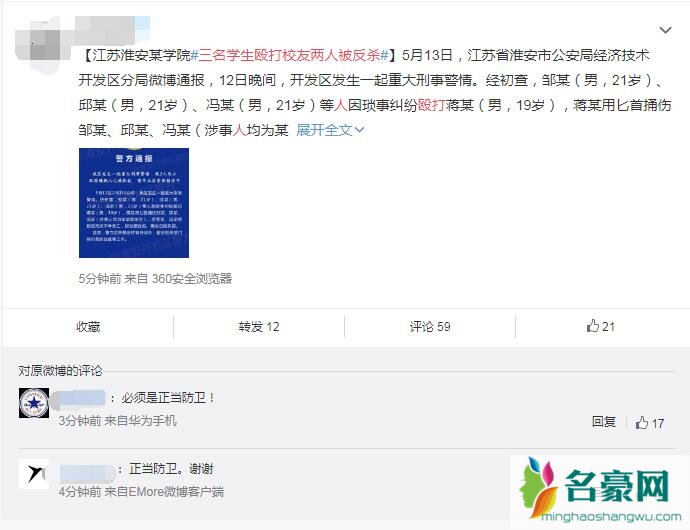The width and height of the screenshot is (690, 530).
Task: Open the blue 警方通报 image thumbnail
Action: point(134,203)
